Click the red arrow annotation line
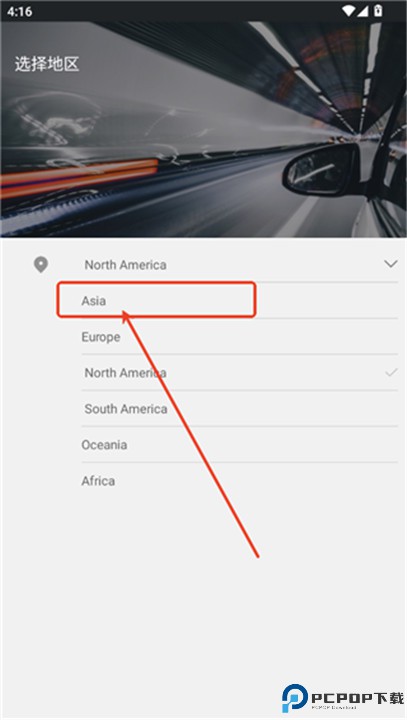The height and width of the screenshot is (720, 407). pos(190,433)
